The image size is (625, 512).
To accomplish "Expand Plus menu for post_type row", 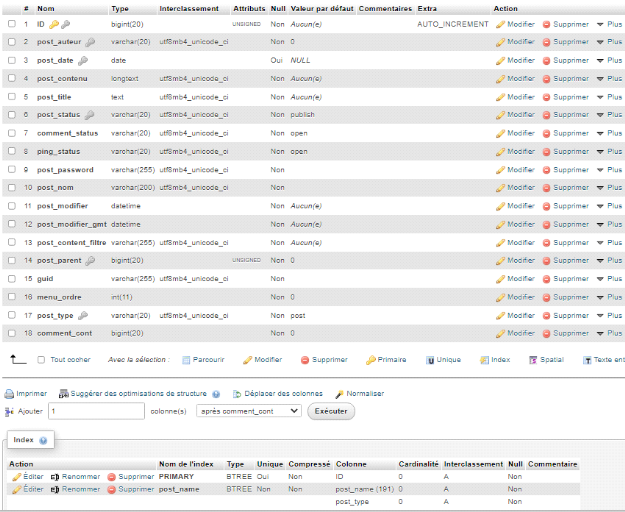I will [609, 316].
